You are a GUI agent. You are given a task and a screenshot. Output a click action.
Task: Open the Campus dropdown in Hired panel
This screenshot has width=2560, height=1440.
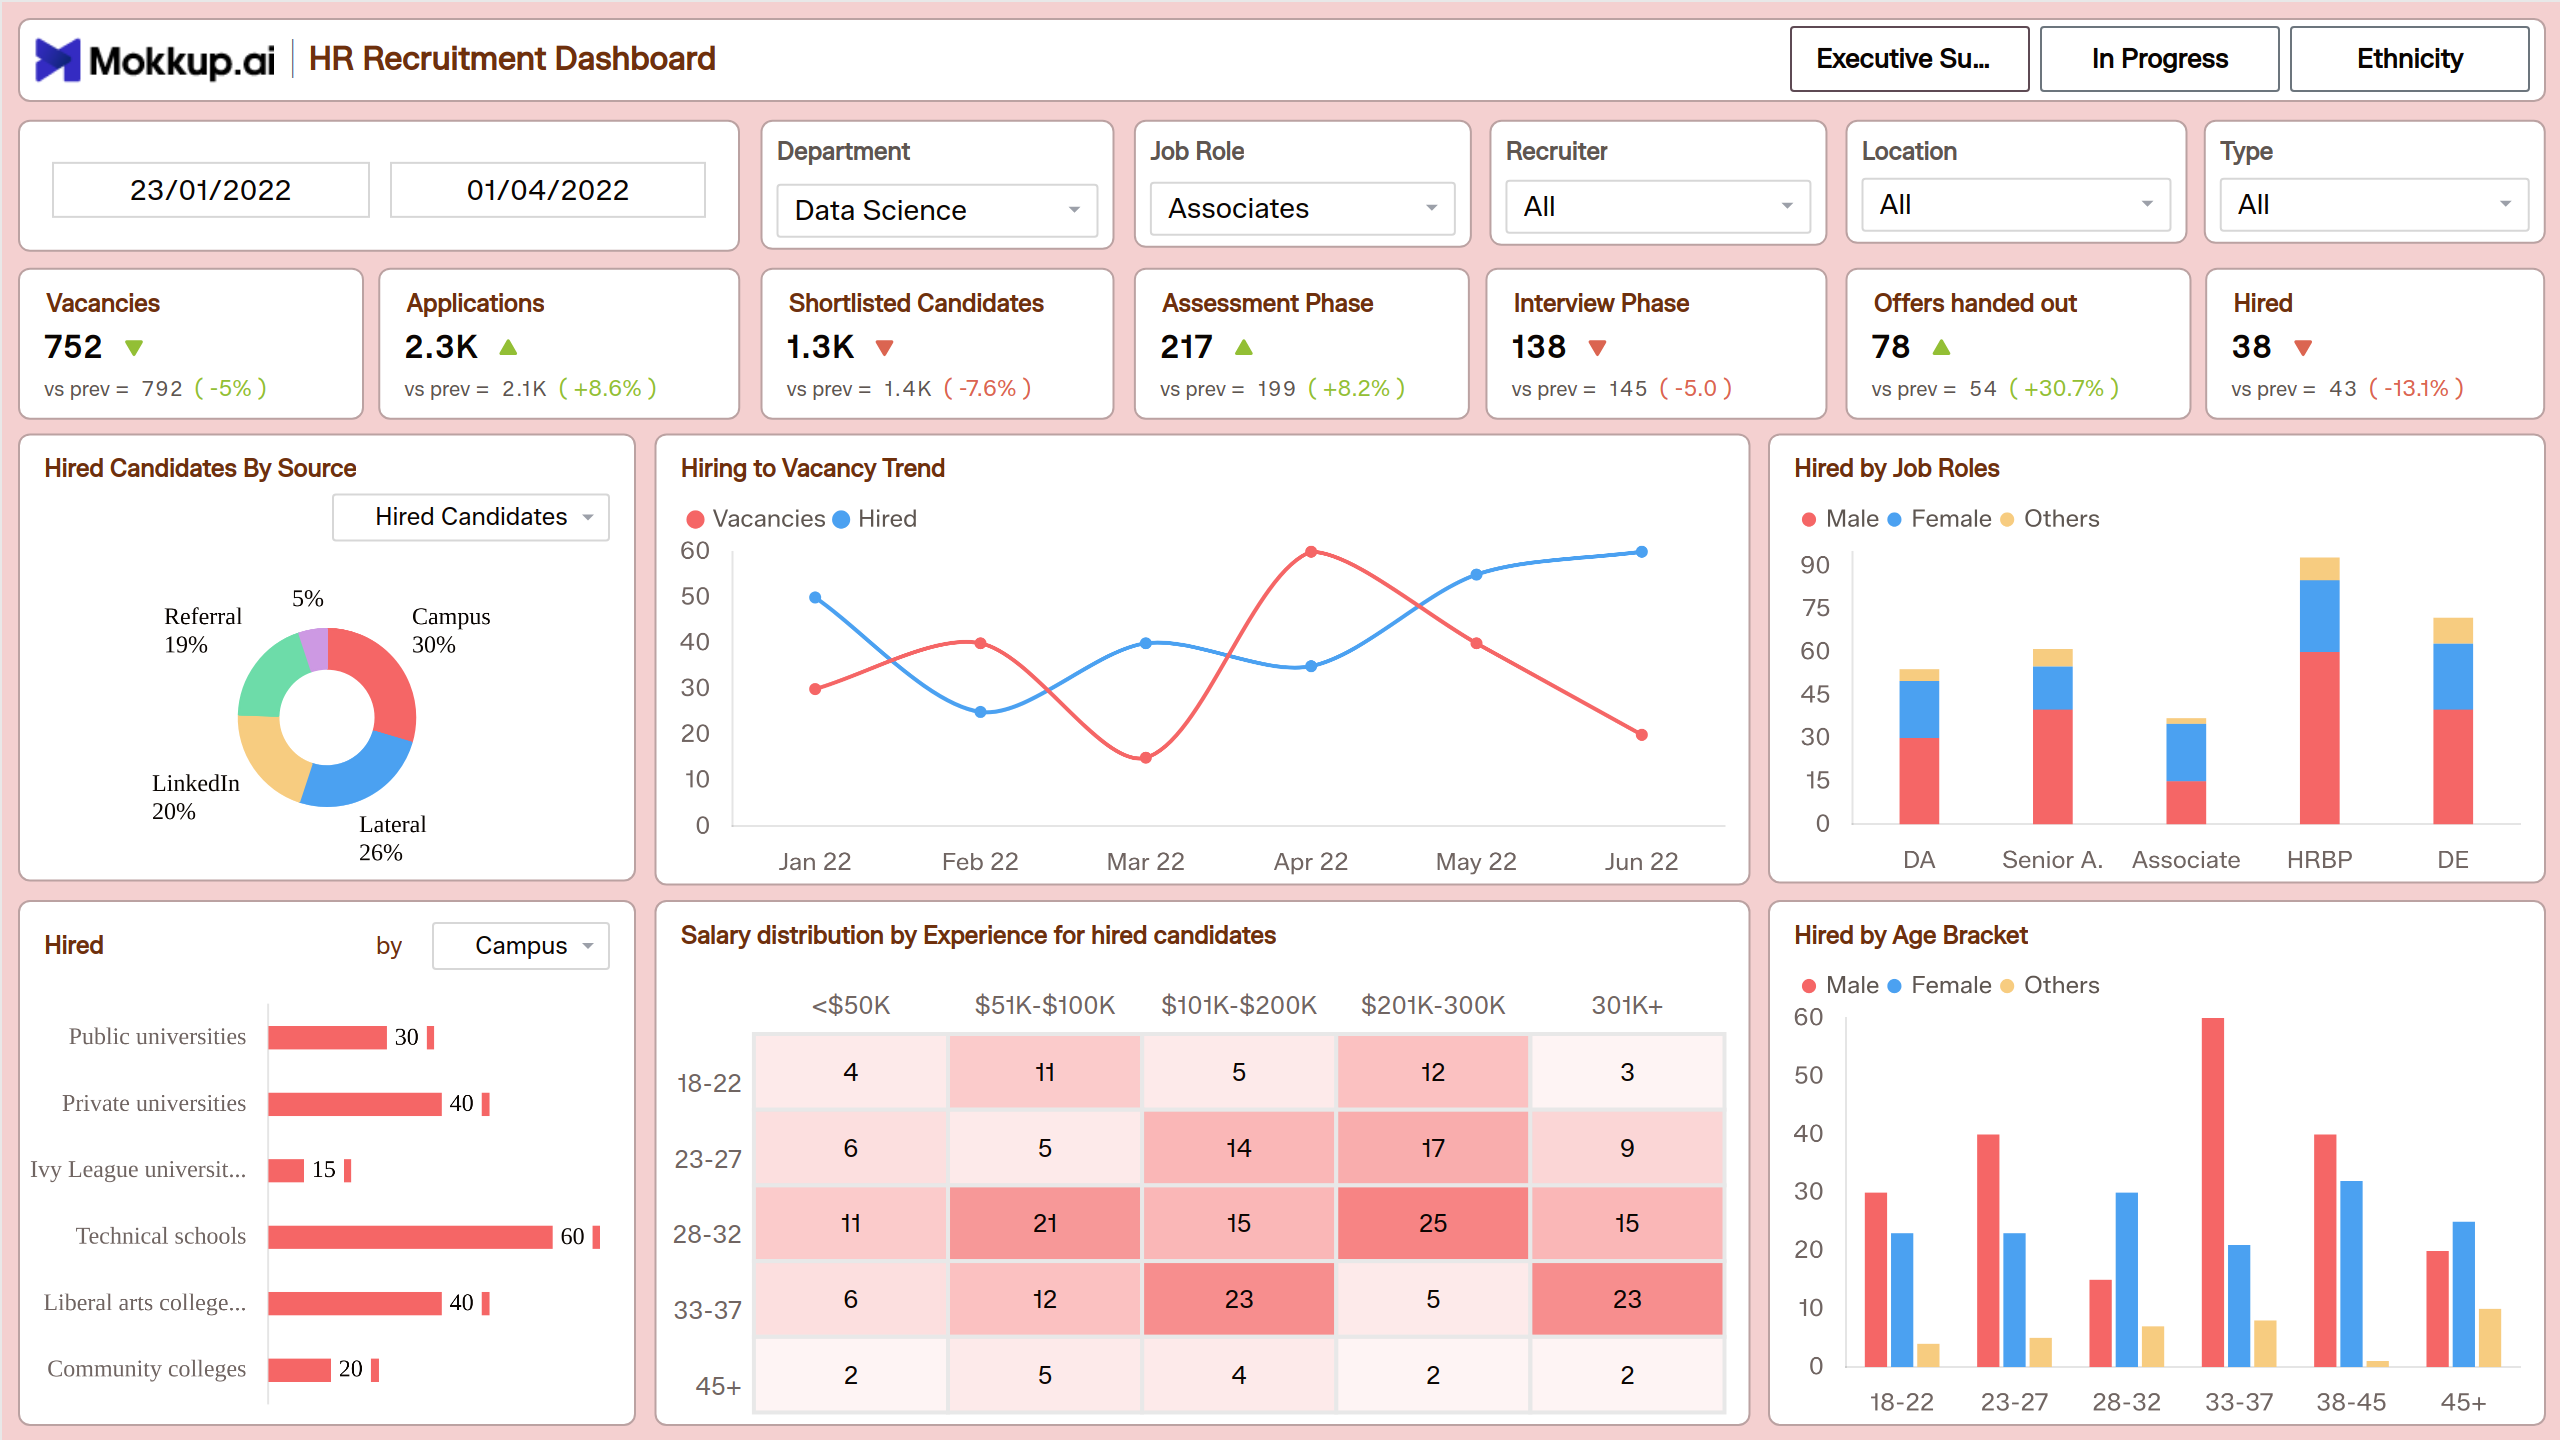[x=521, y=946]
